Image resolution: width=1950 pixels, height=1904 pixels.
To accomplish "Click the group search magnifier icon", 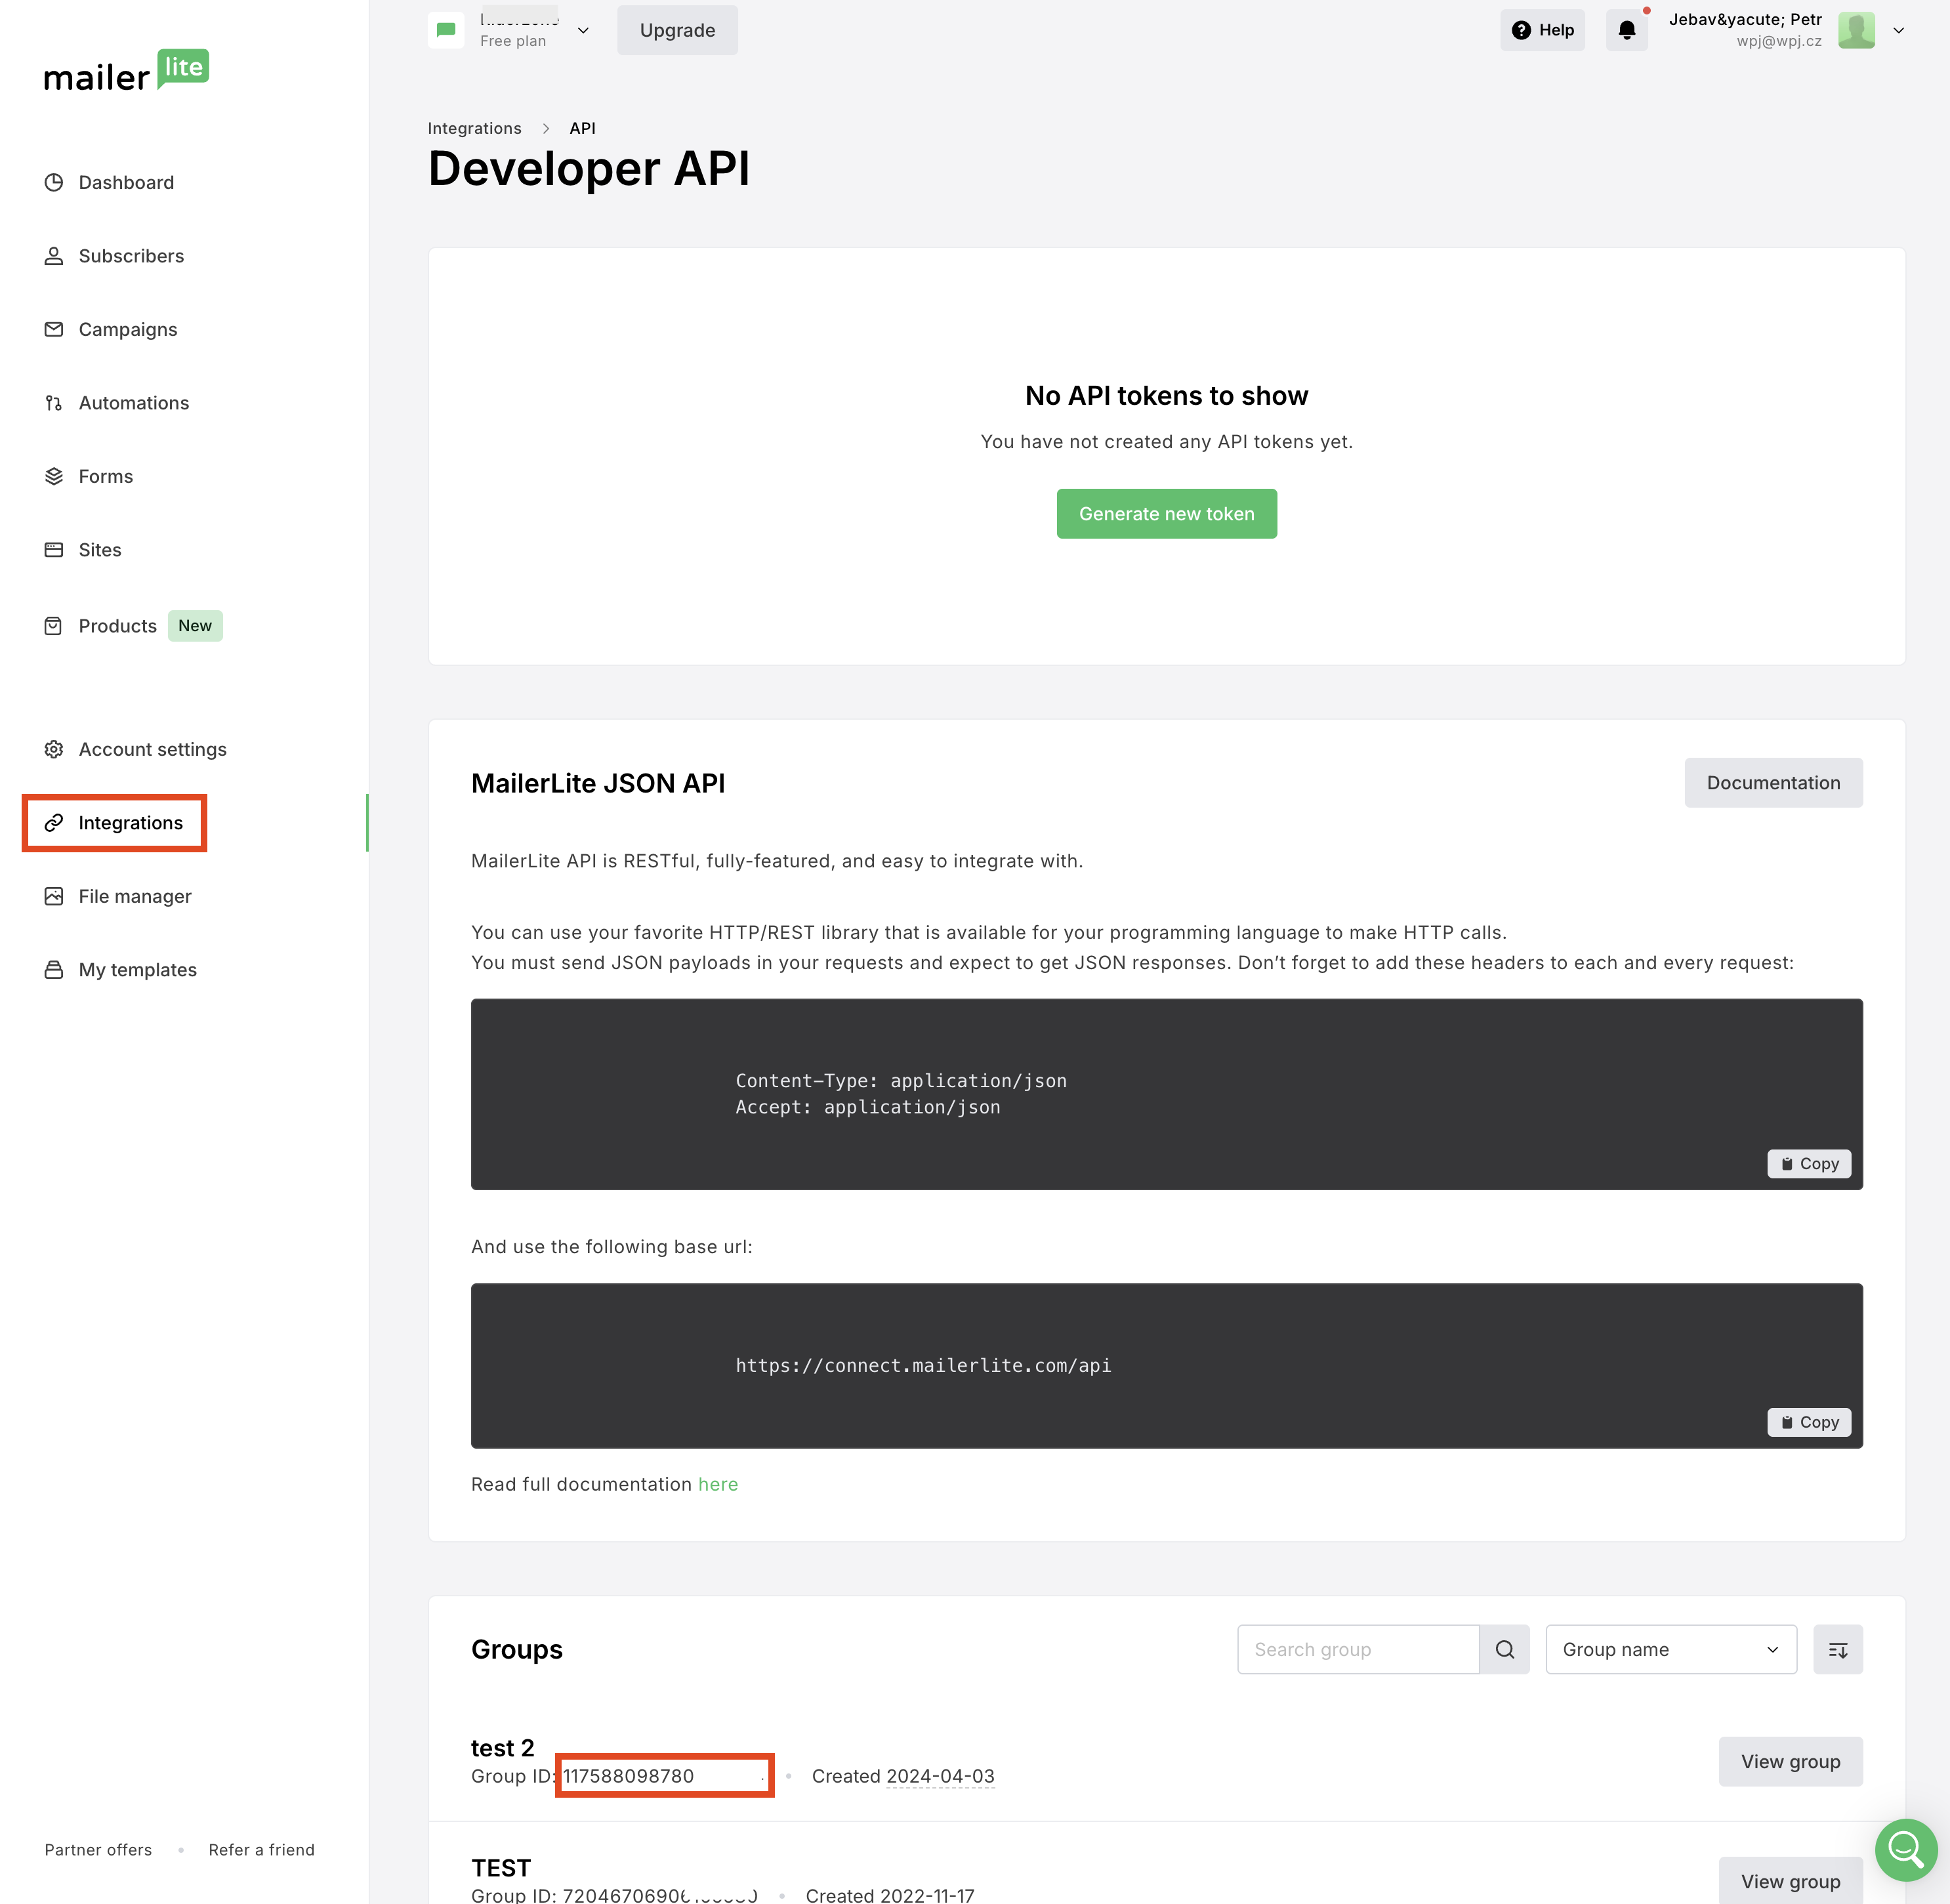I will tap(1504, 1650).
